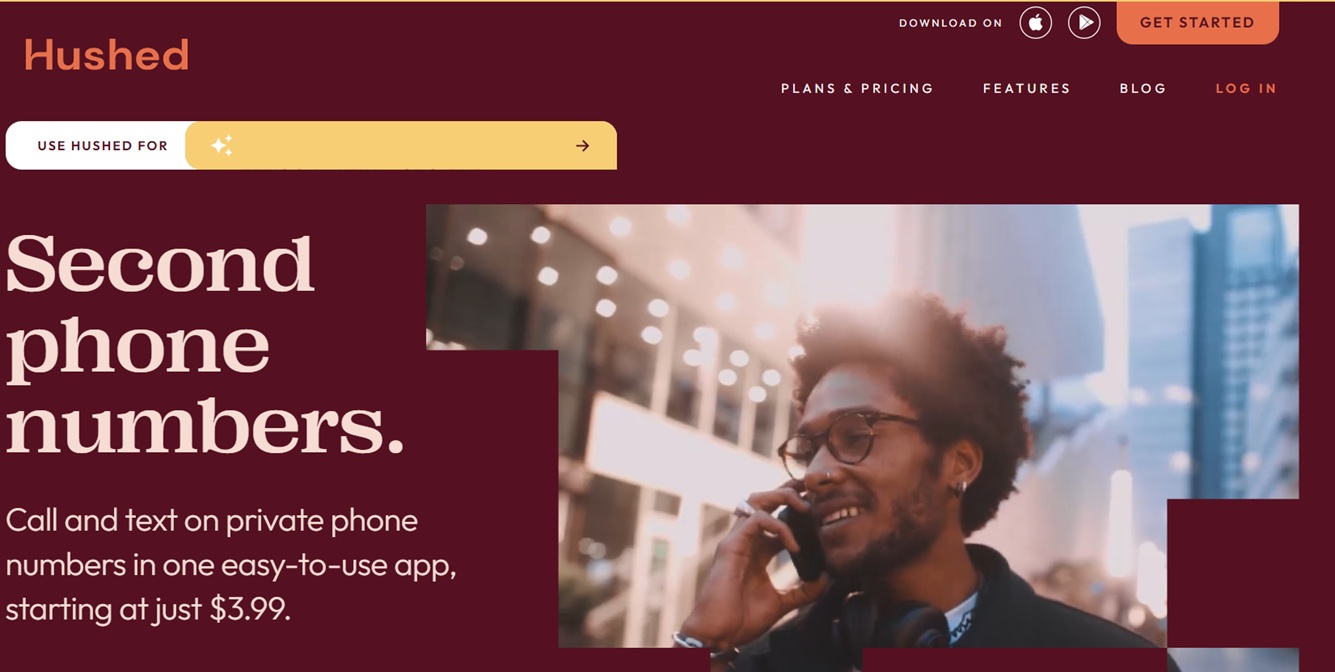Open the Google Play download icon
Screen dimensions: 1335x672
click(x=1084, y=22)
